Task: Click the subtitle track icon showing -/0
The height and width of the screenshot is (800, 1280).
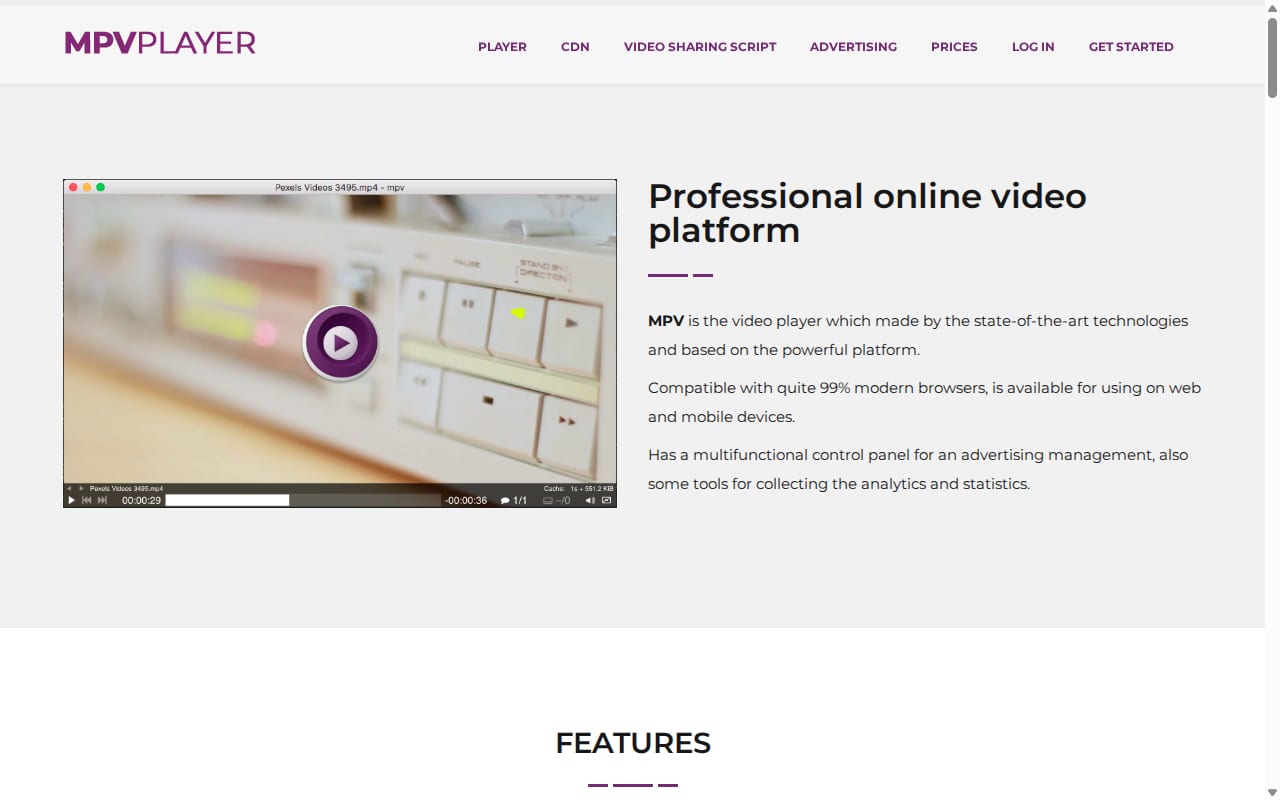Action: (557, 500)
